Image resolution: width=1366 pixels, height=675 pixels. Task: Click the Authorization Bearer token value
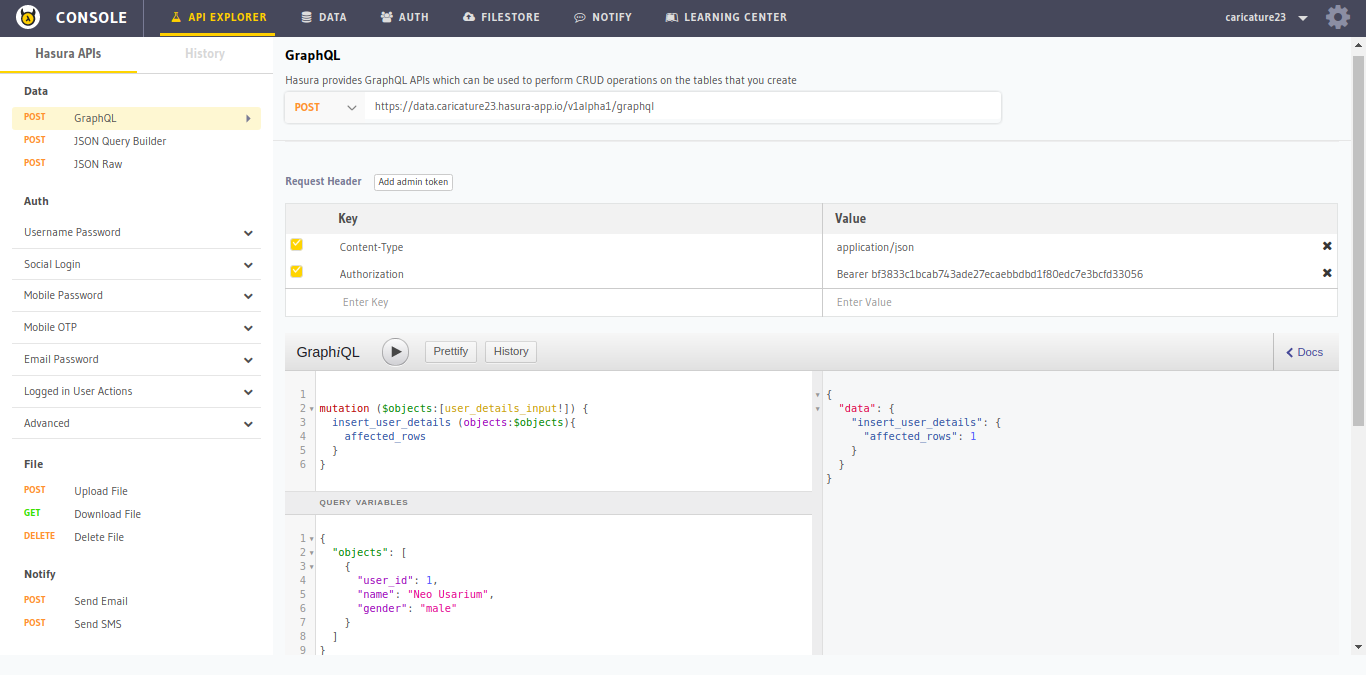coord(990,274)
